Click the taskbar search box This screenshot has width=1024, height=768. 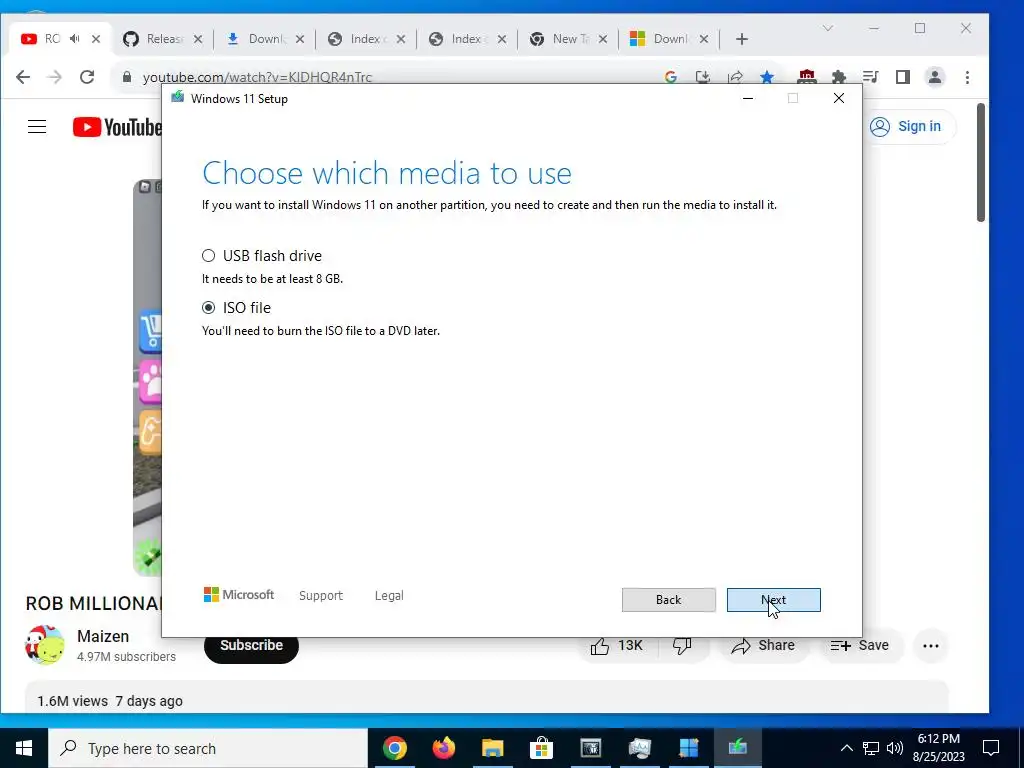[208, 748]
